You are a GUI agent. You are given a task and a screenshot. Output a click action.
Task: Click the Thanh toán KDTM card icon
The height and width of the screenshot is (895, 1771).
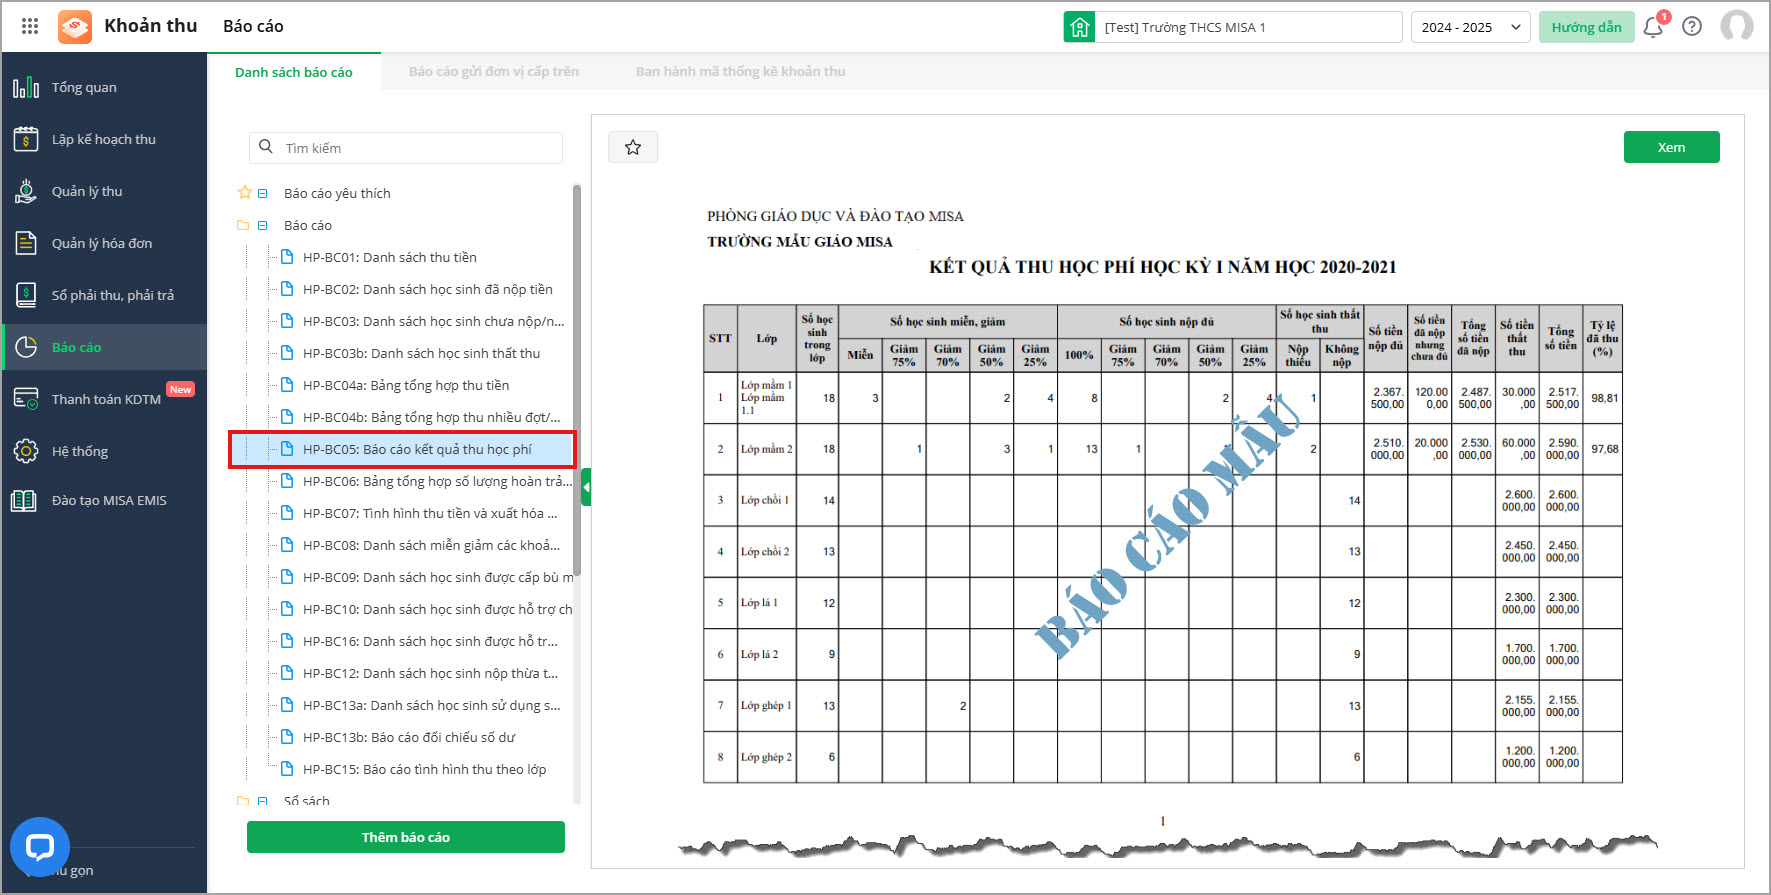[26, 399]
